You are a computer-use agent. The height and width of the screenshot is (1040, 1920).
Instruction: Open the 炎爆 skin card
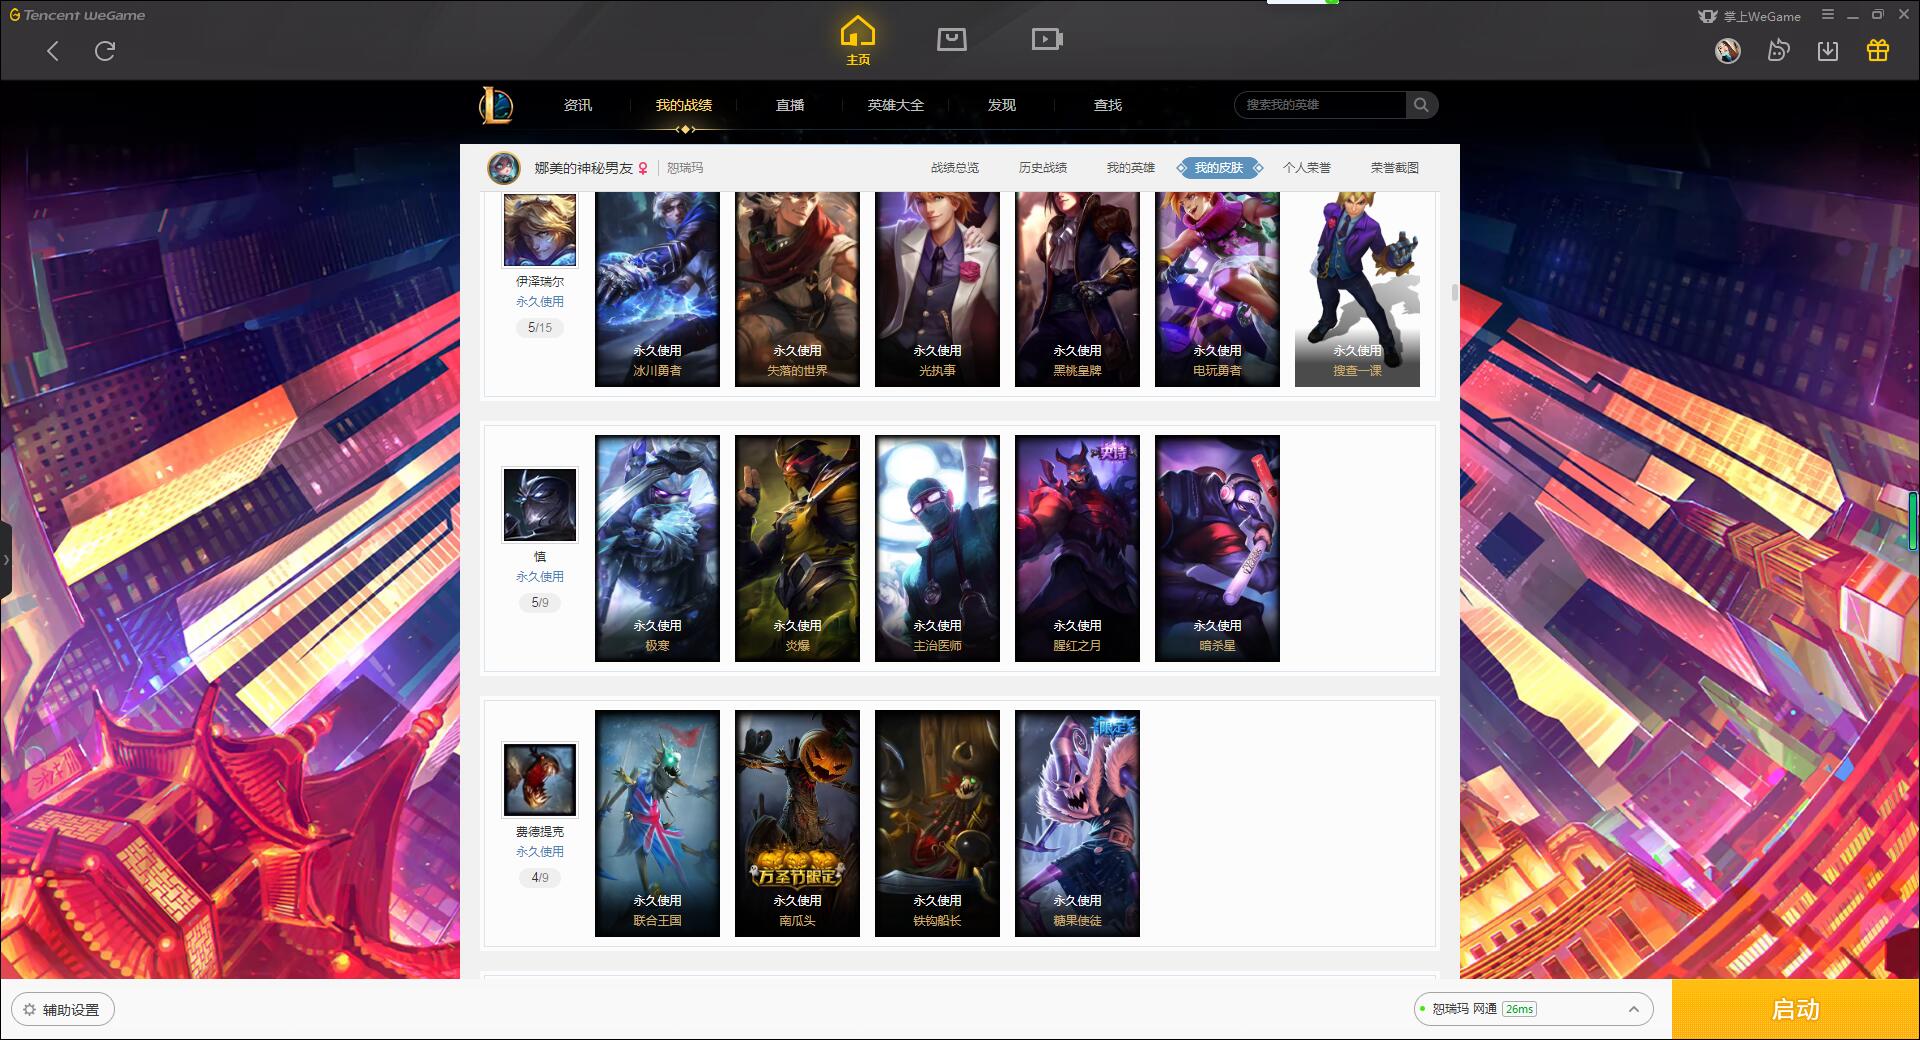coord(797,548)
